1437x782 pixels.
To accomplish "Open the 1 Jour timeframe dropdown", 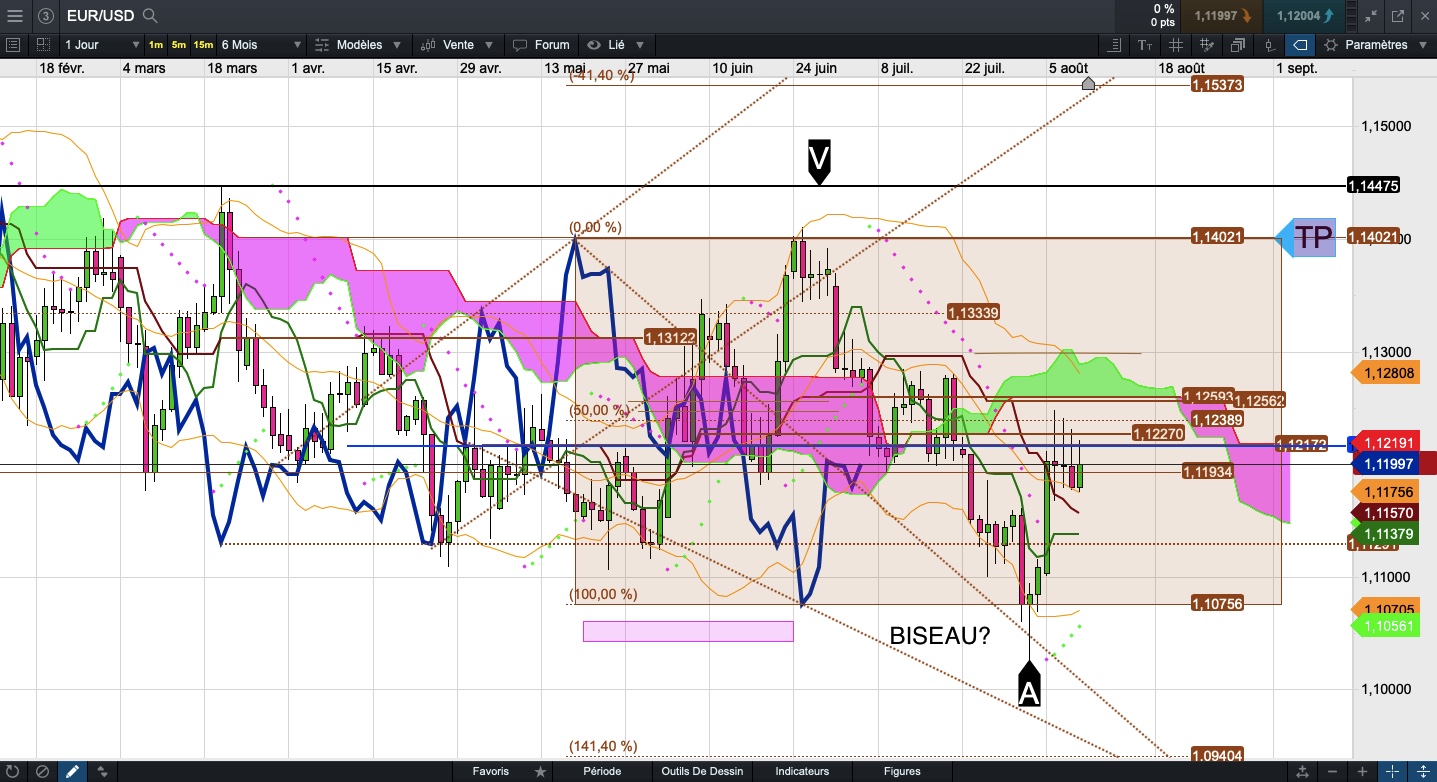I will [103, 45].
